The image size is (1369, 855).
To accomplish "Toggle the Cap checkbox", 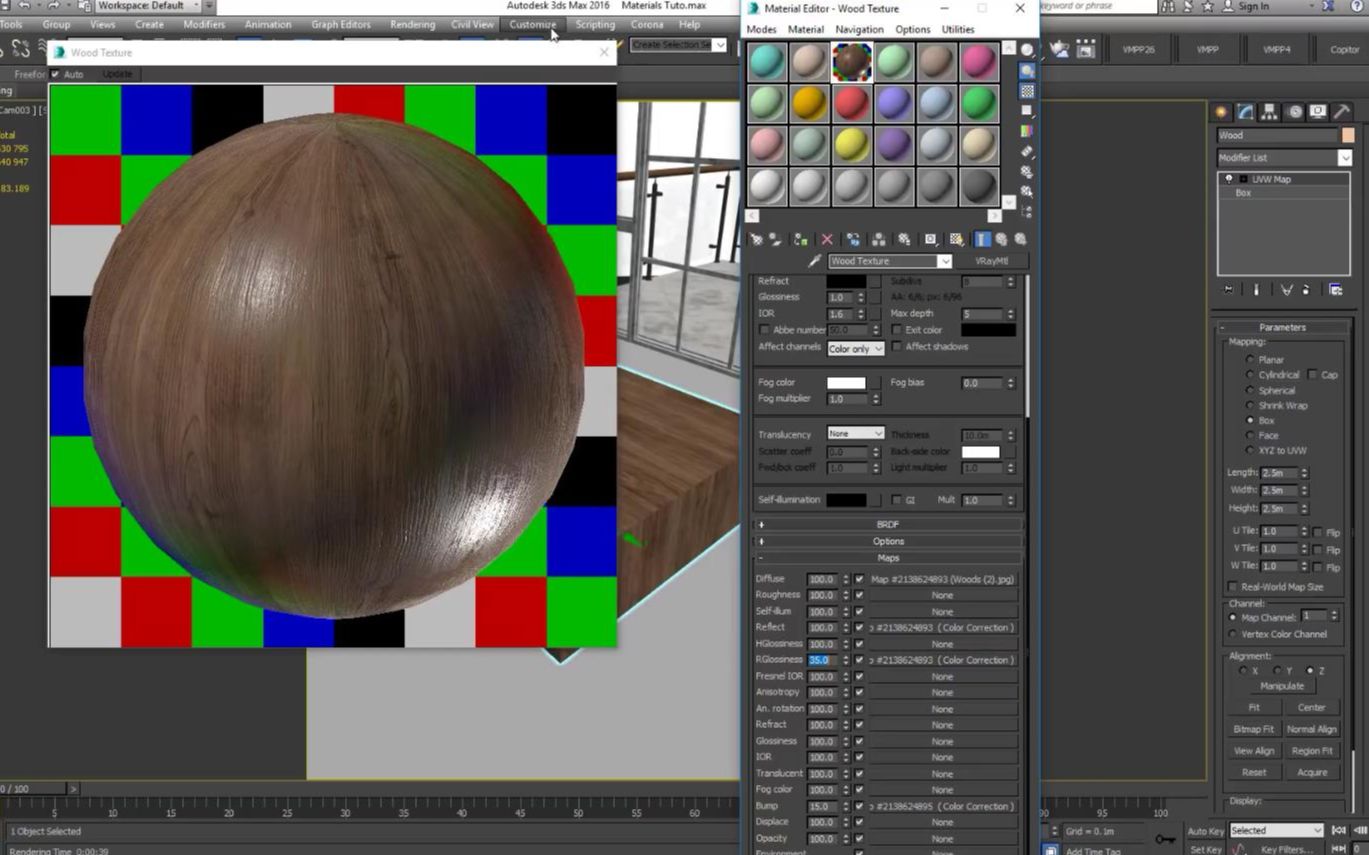I will coord(1312,375).
